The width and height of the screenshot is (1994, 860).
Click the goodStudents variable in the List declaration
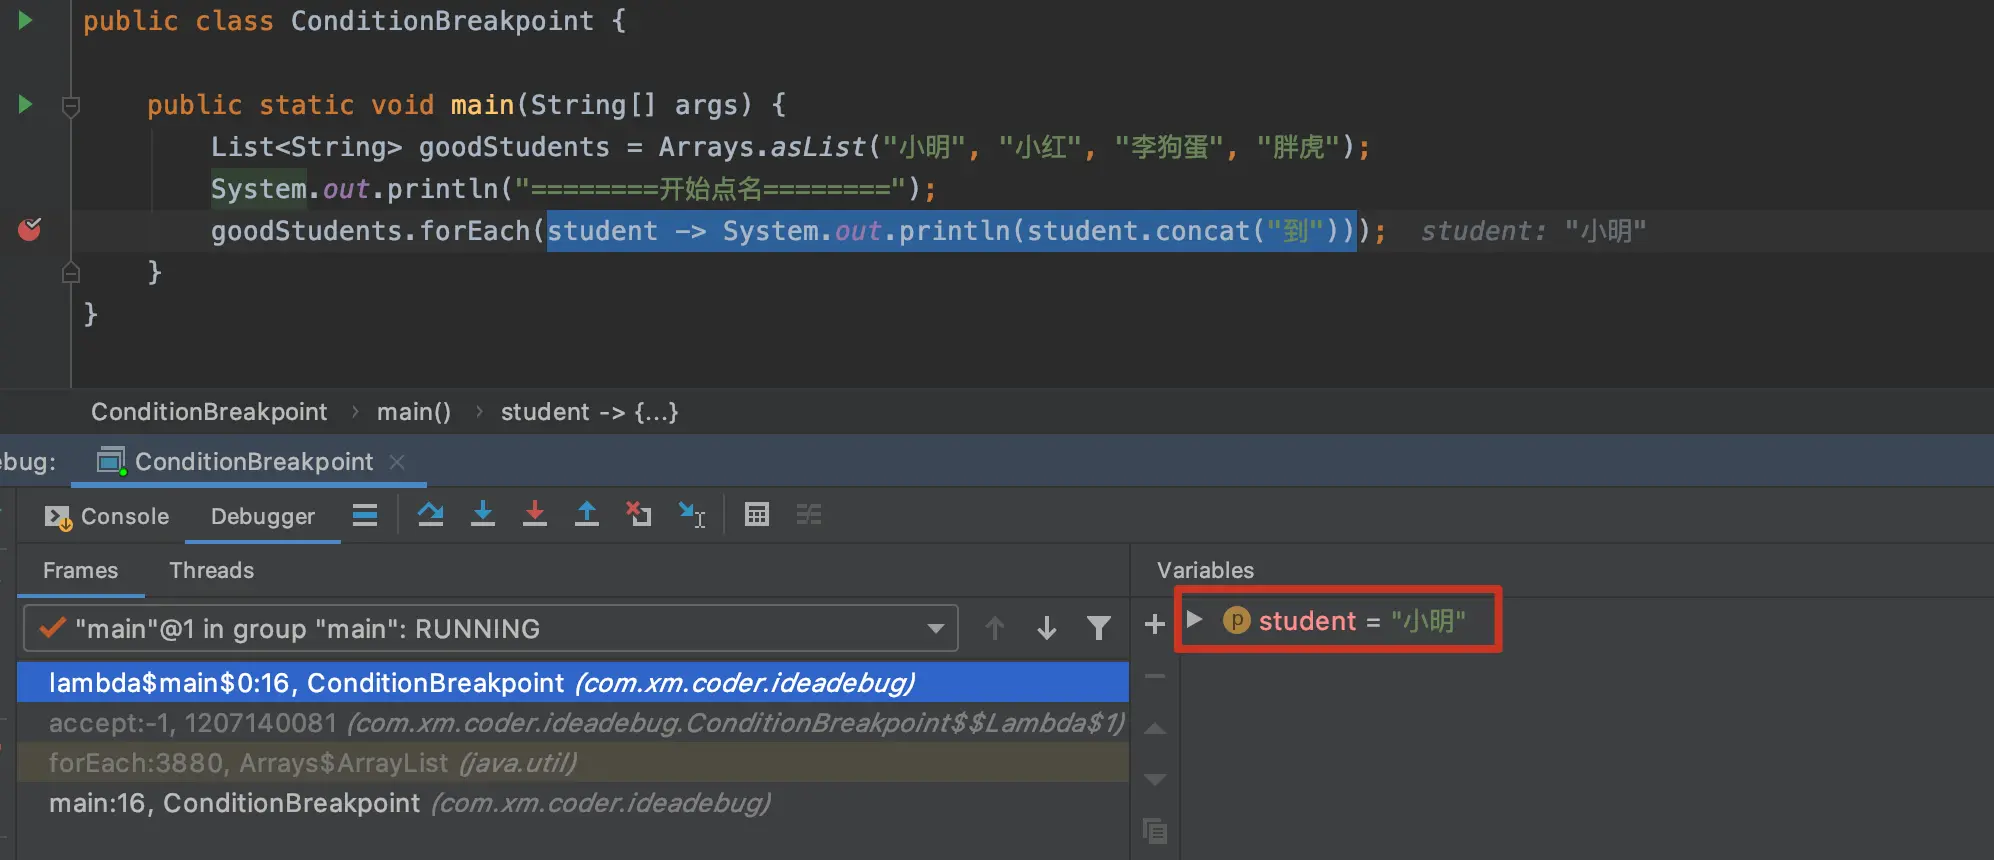(514, 147)
